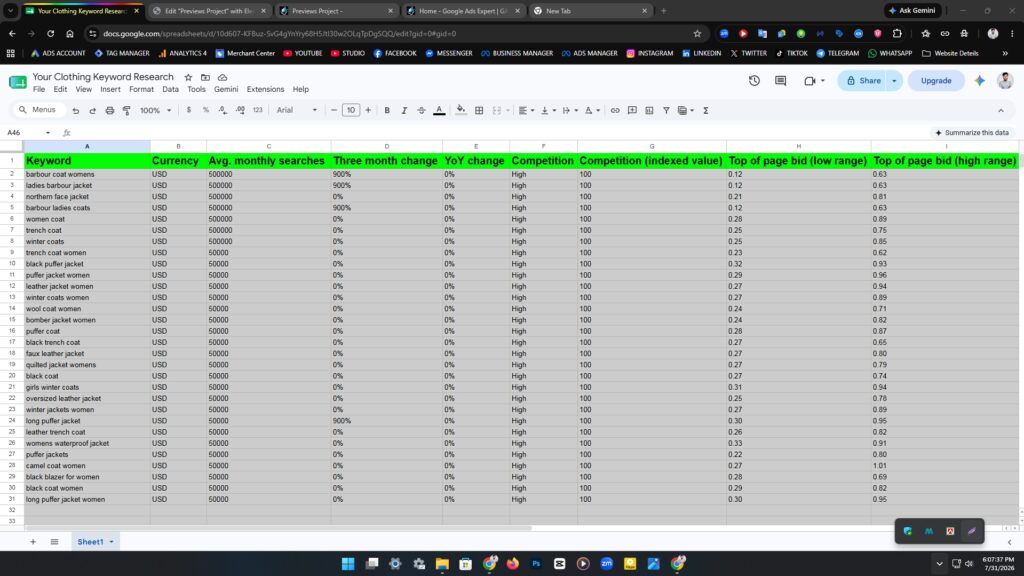Decrease font size with minus button
Screen dimensions: 1024x576
[x=334, y=110]
